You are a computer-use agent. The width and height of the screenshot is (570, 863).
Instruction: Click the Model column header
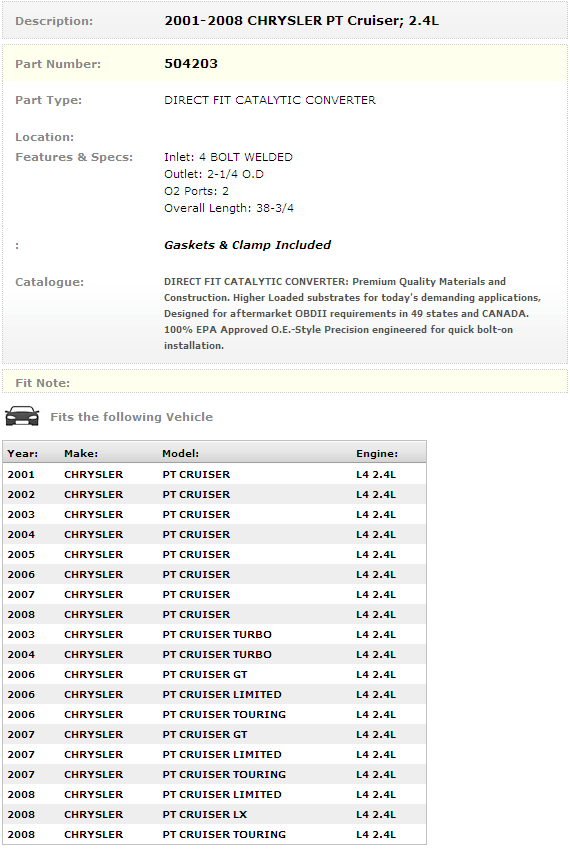point(180,454)
